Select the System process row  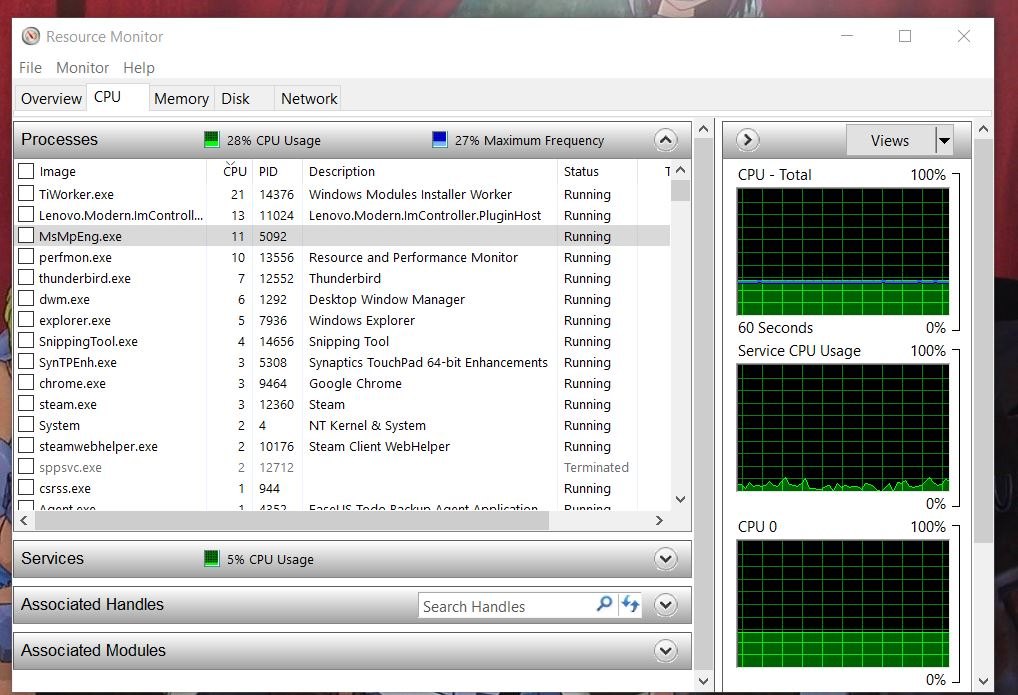343,425
